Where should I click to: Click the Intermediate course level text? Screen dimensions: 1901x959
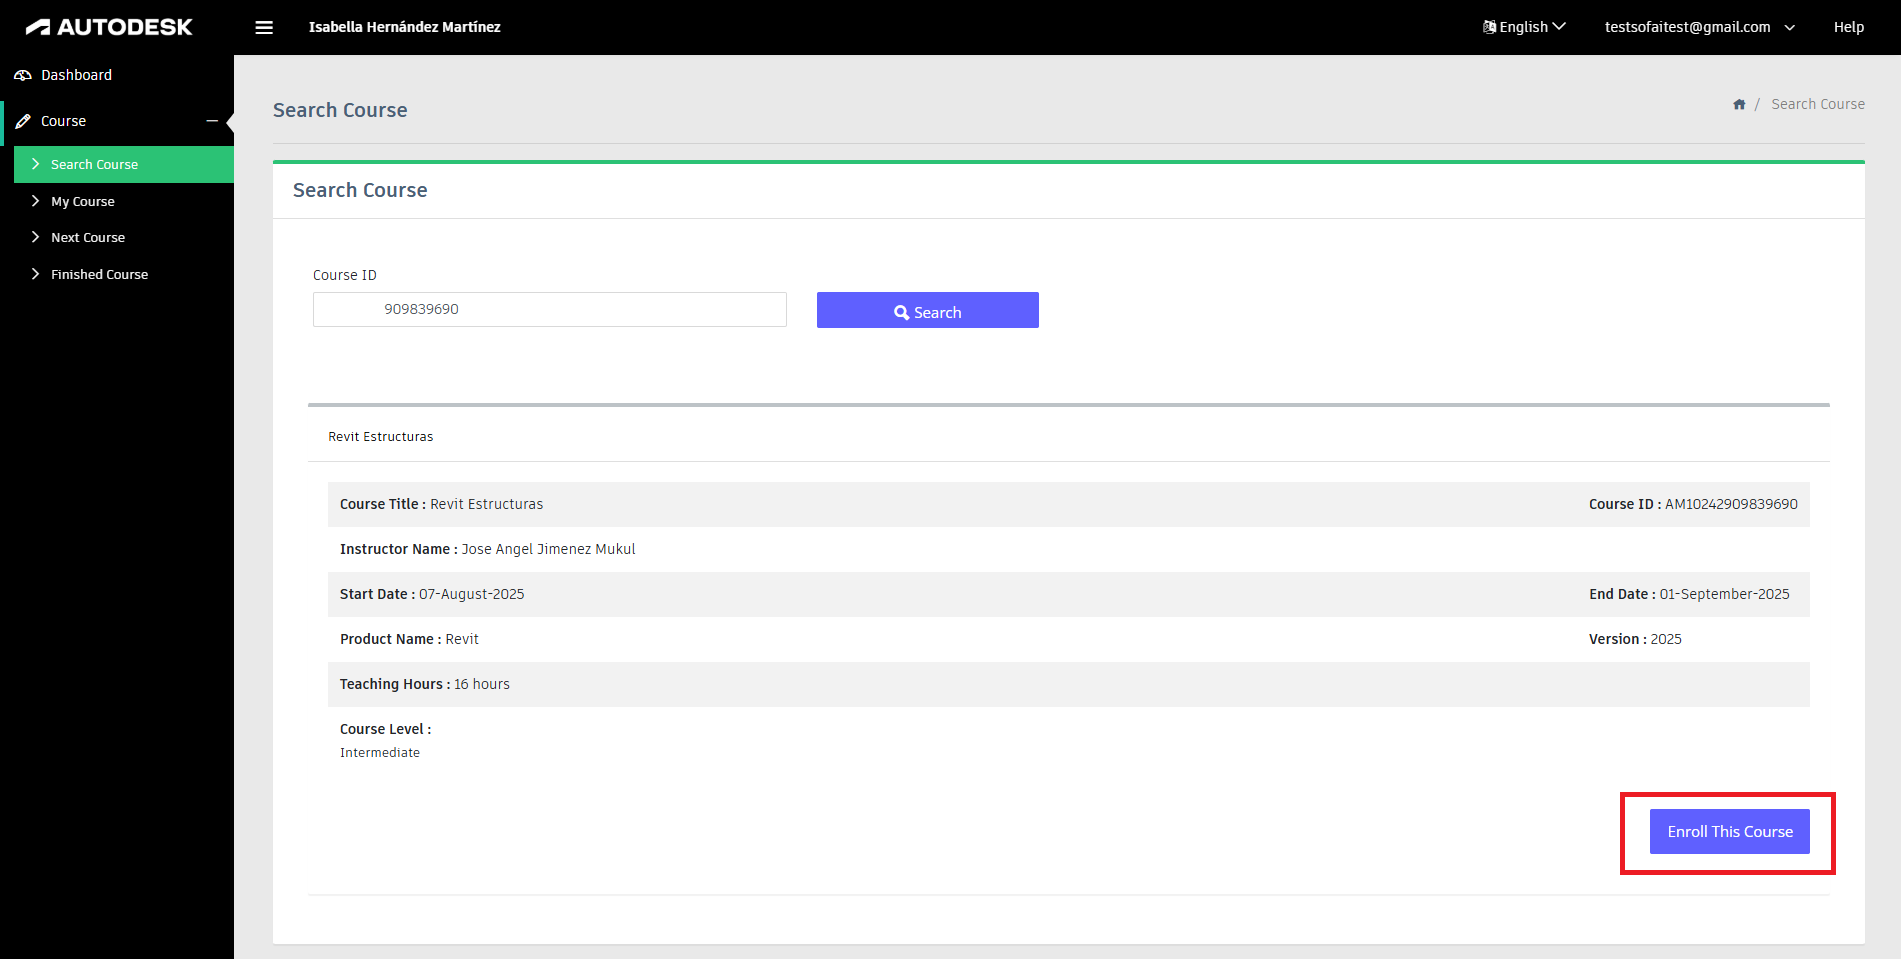point(379,753)
